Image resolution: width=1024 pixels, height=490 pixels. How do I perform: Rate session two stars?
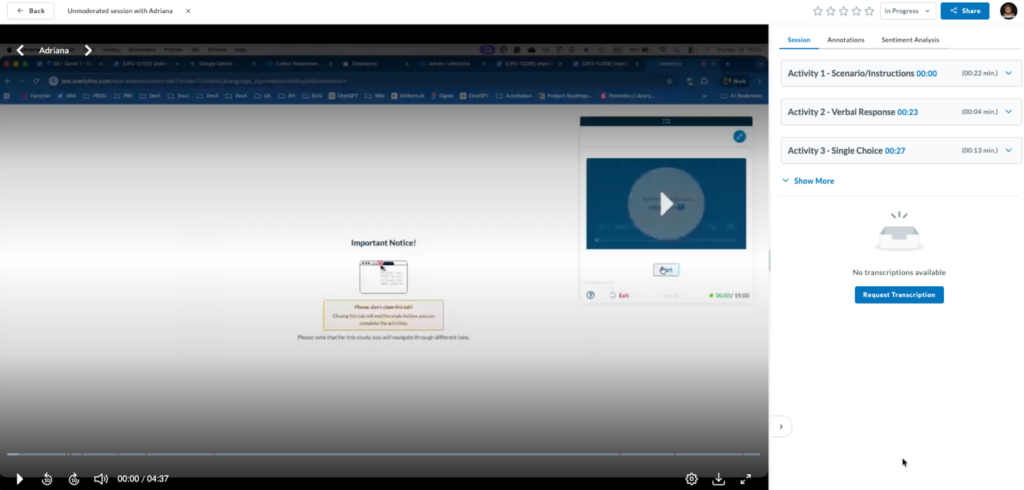[x=831, y=11]
